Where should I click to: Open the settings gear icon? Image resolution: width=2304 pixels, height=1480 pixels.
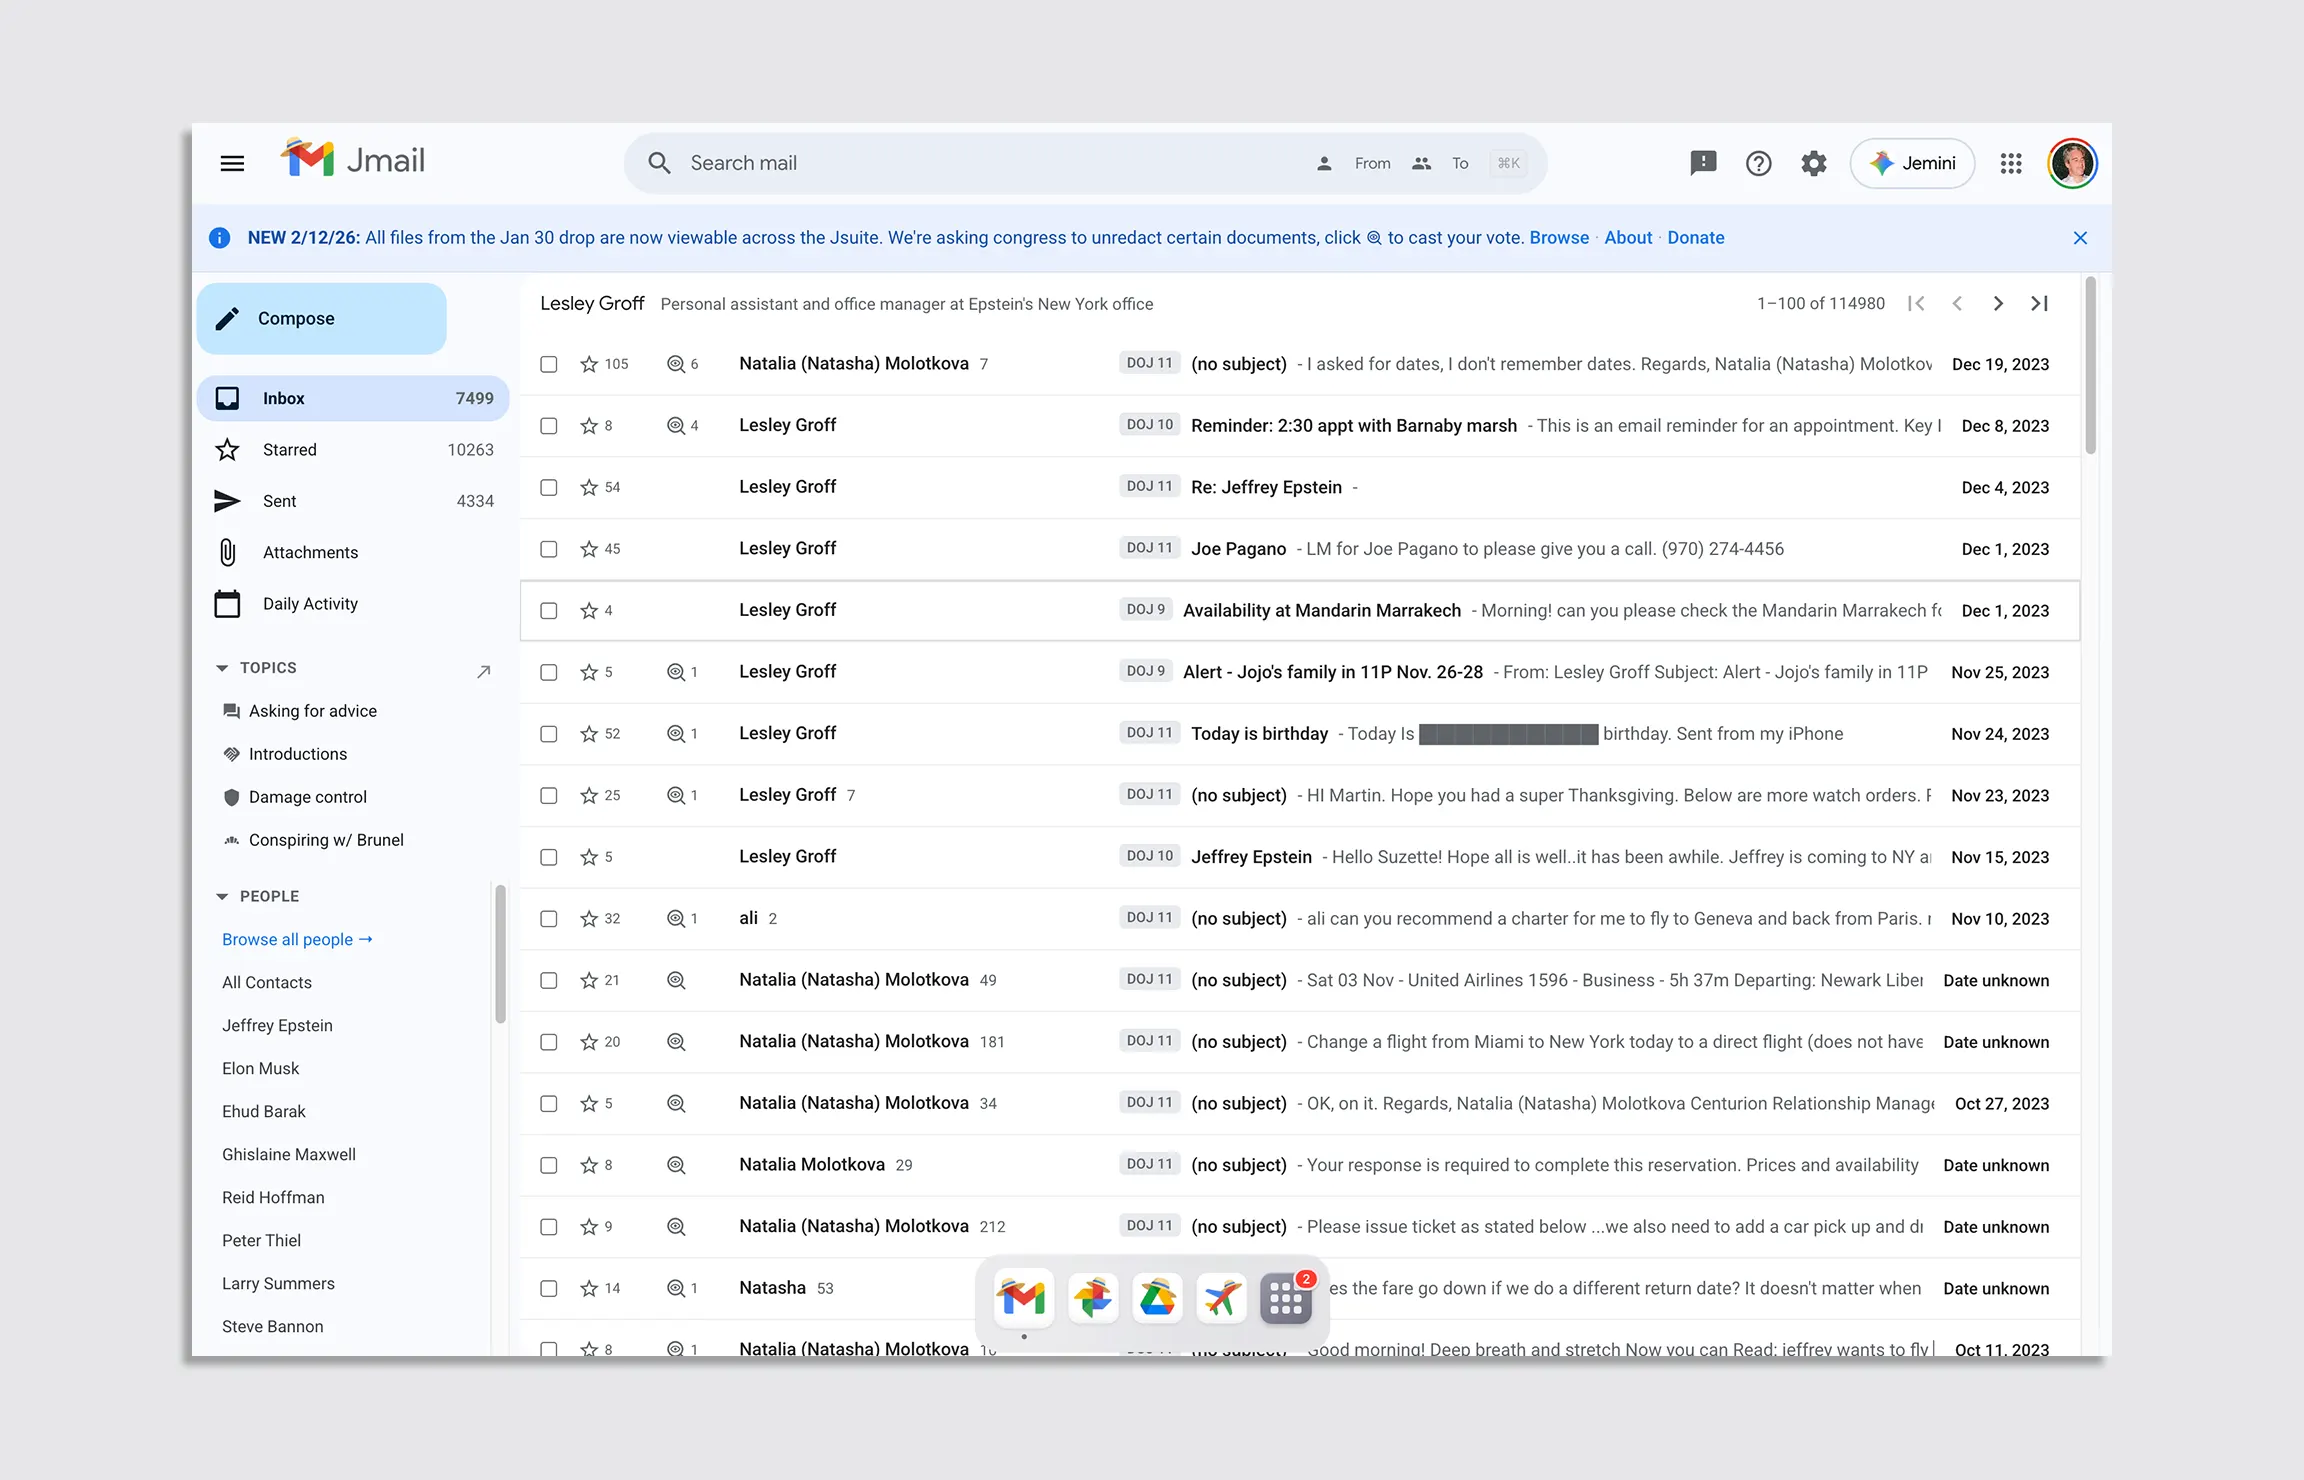pos(1814,163)
